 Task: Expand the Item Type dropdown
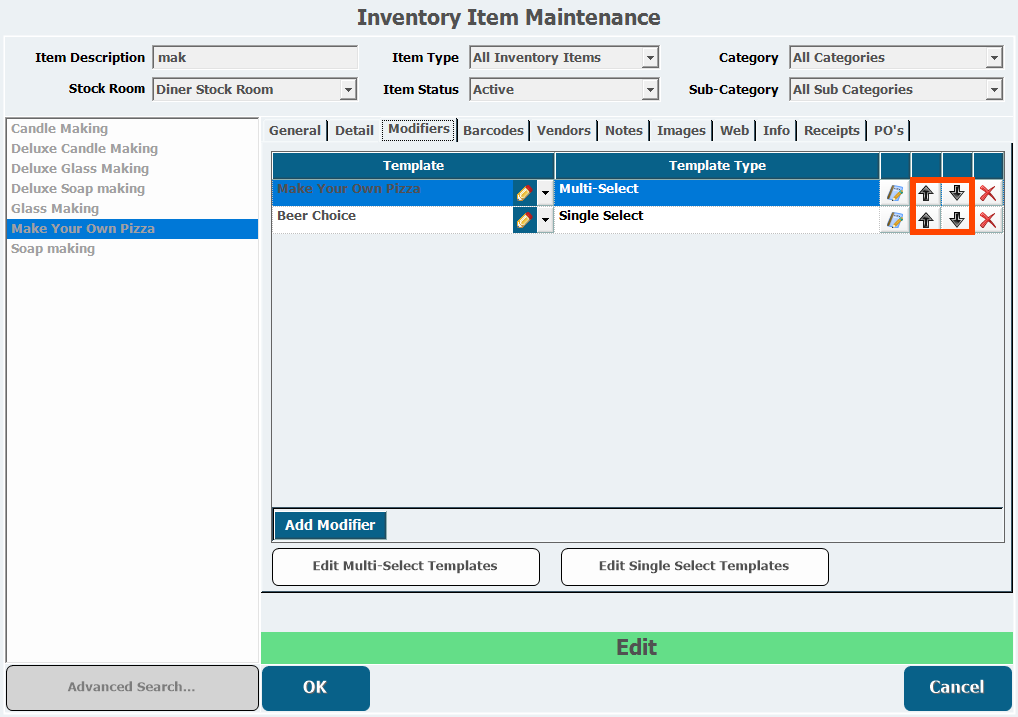(650, 58)
